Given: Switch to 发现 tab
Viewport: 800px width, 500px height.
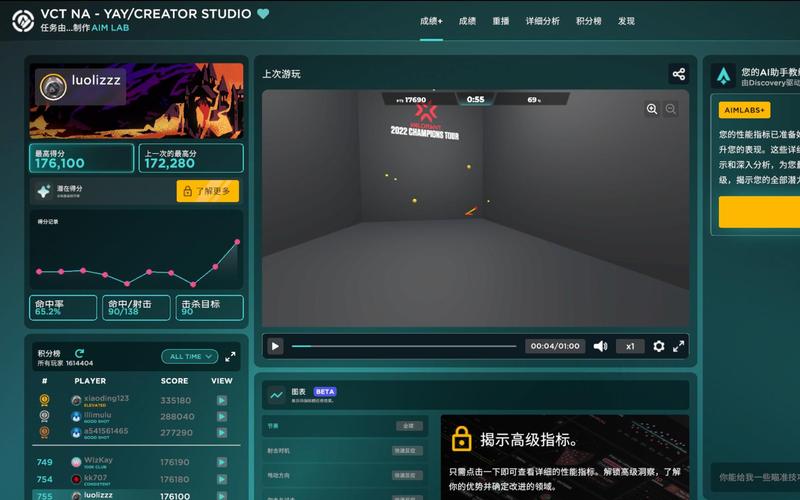Looking at the screenshot, I should pyautogui.click(x=626, y=21).
